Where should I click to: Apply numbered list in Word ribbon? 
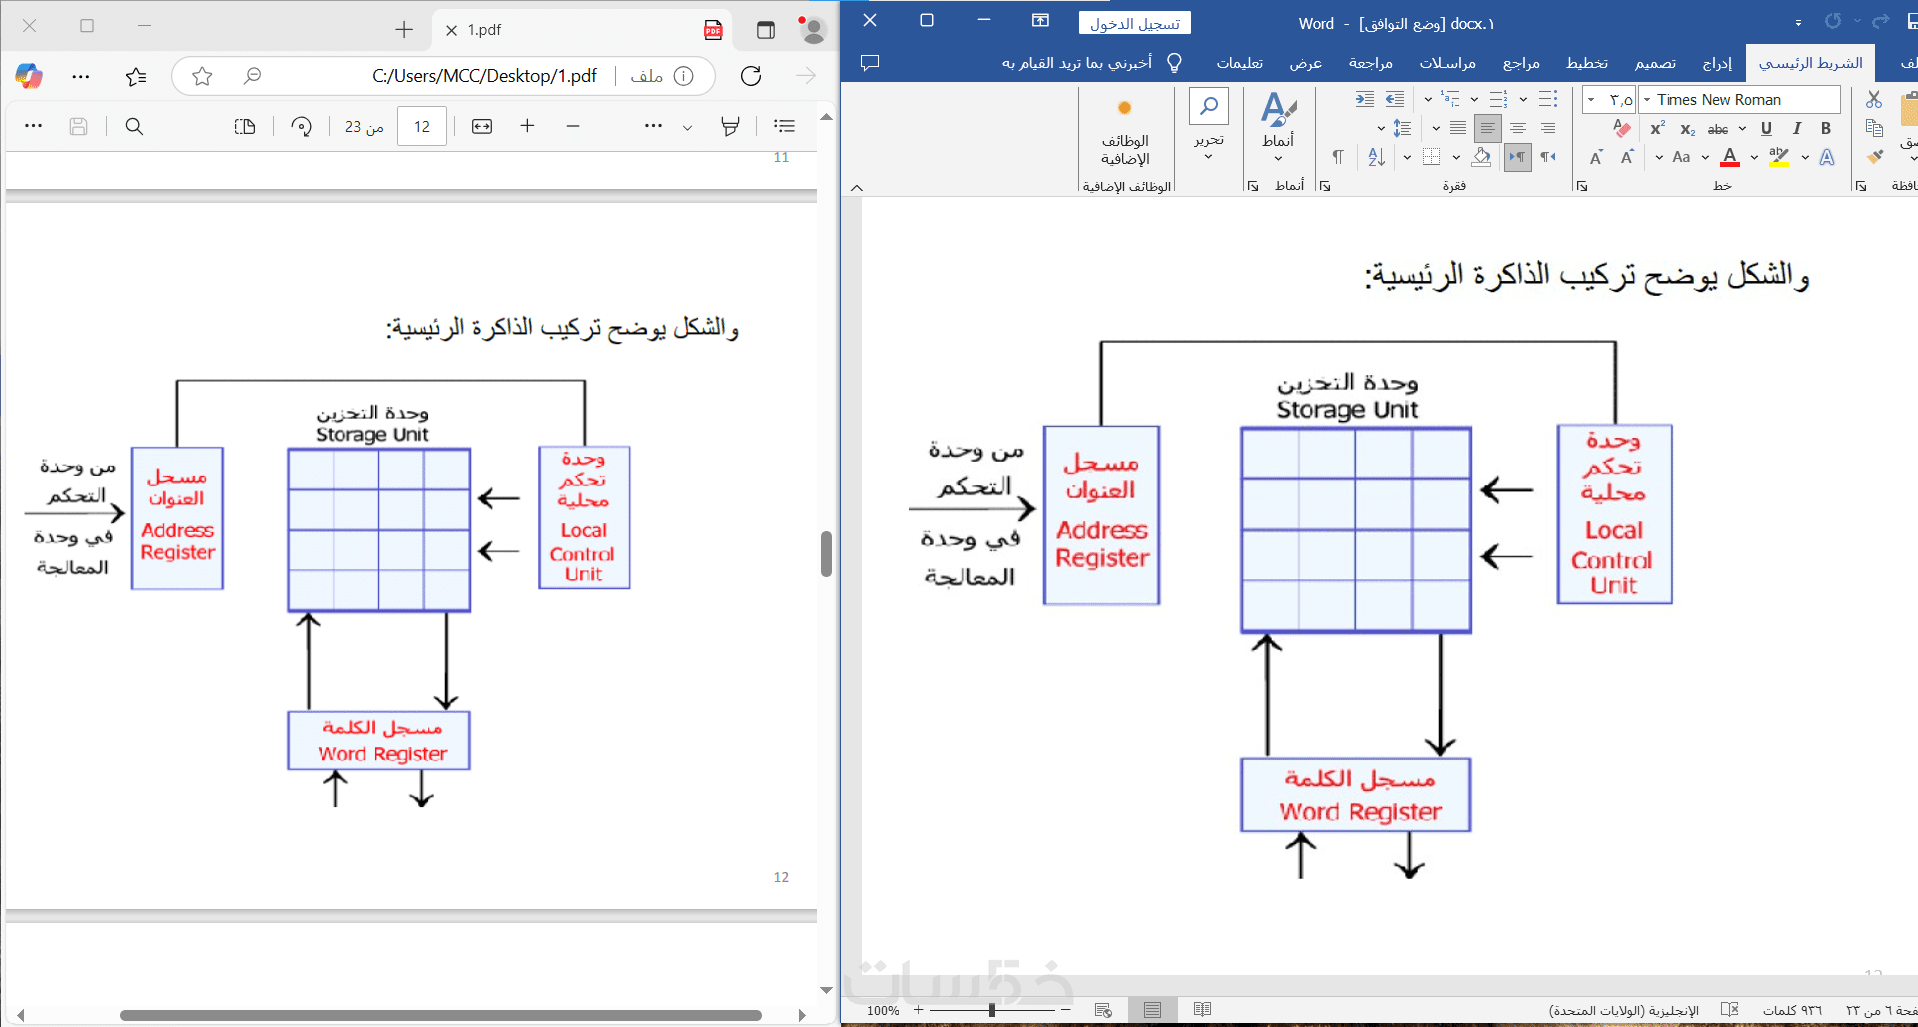pyautogui.click(x=1498, y=99)
